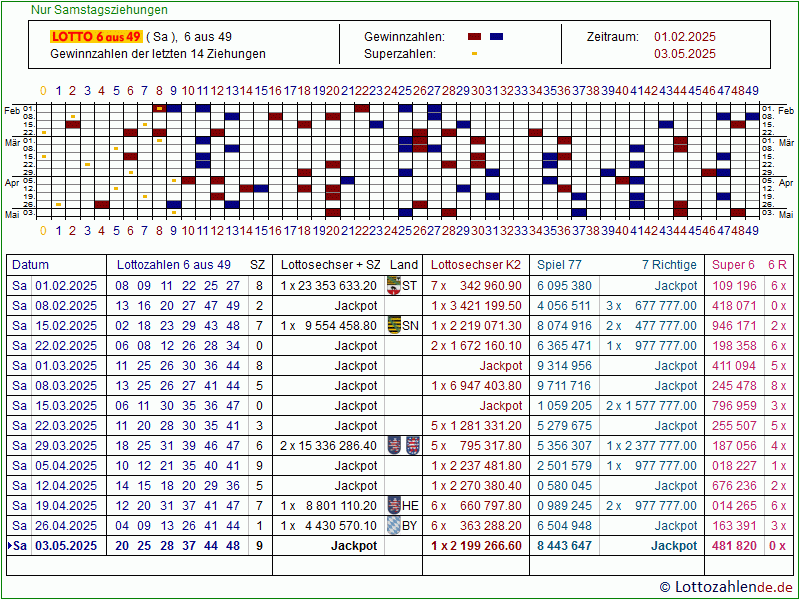800x600 pixels.
Task: Select the date cell 12.04.2025
Action: (x=66, y=486)
